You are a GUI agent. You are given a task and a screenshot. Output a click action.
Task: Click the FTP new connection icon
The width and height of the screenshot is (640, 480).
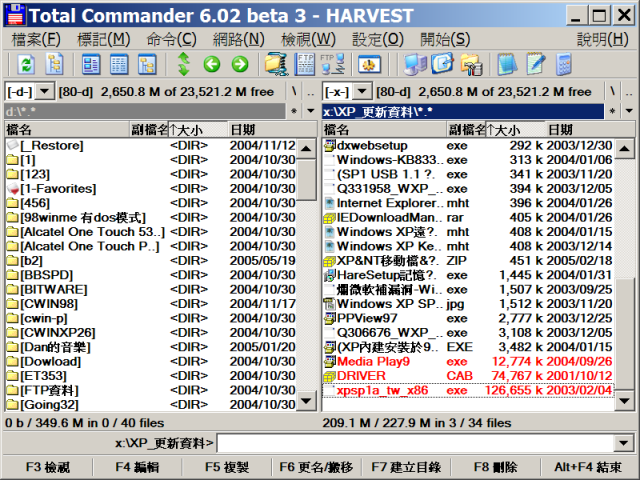click(333, 64)
